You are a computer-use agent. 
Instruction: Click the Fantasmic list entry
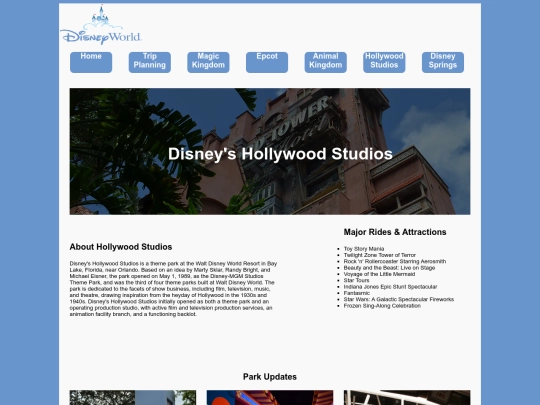[x=357, y=293]
